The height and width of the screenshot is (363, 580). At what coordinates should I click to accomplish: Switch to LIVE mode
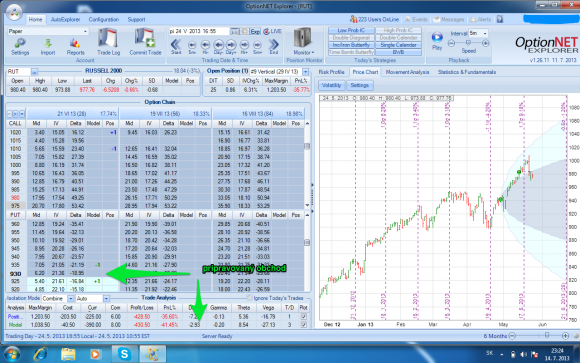point(272,31)
